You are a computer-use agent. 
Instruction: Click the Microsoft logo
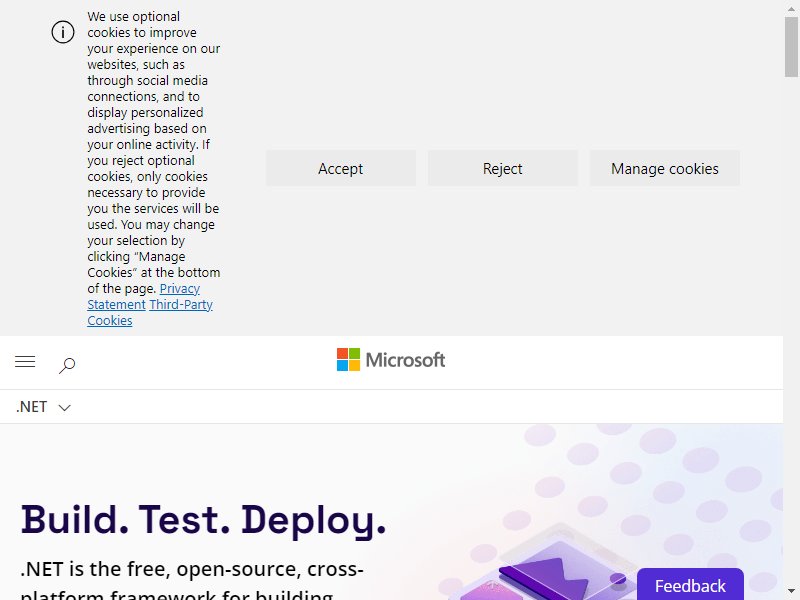tap(391, 360)
